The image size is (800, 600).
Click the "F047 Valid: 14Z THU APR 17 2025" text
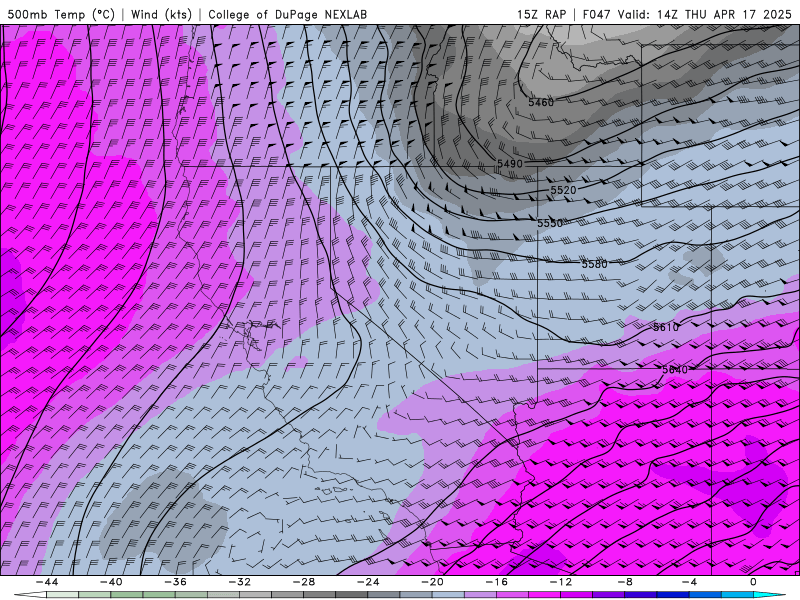[x=687, y=14]
